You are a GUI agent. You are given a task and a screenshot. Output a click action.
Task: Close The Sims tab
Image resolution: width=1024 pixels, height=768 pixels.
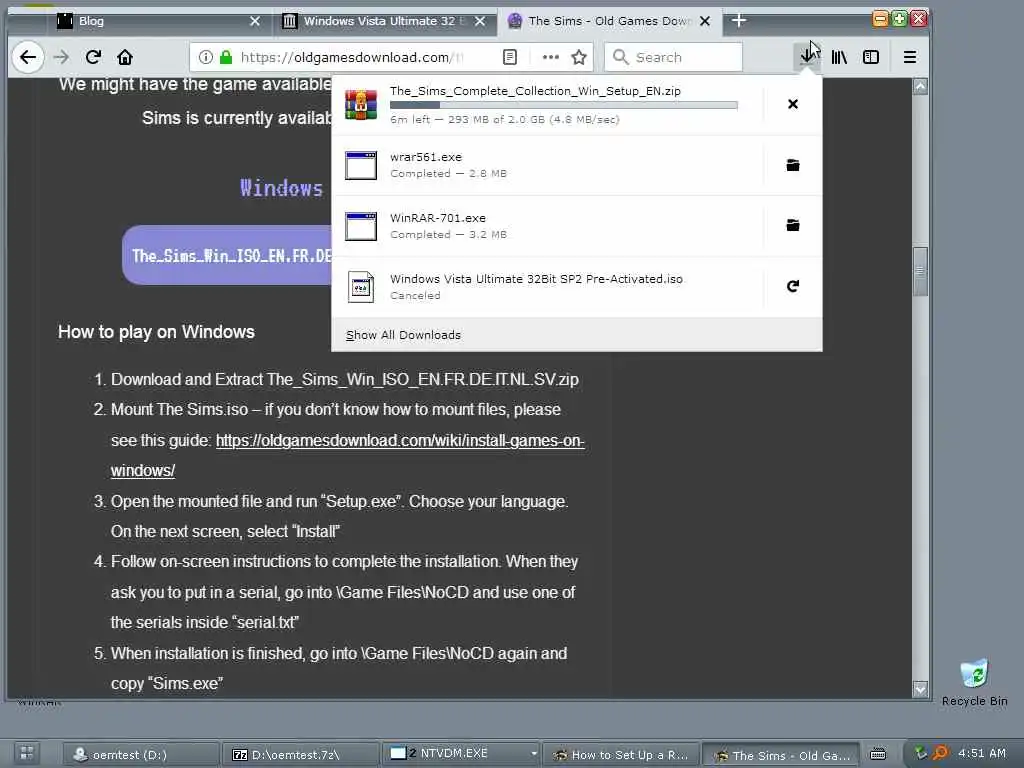click(705, 21)
